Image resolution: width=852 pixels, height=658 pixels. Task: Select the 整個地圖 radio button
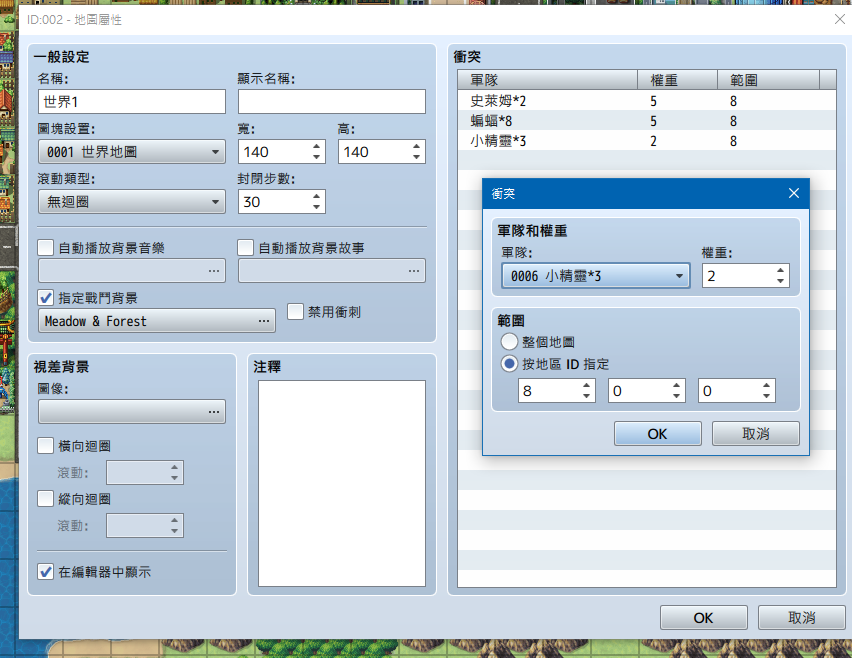pyautogui.click(x=509, y=342)
